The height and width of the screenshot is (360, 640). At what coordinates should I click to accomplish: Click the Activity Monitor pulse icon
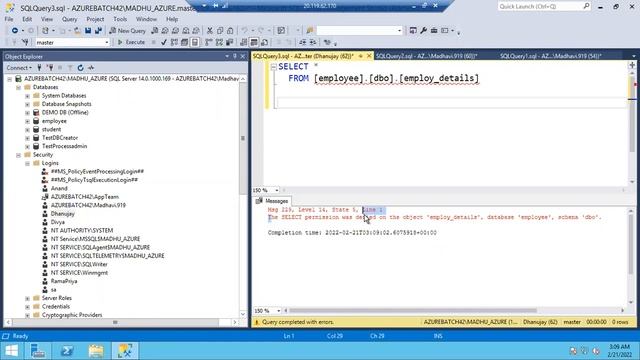pos(91,68)
